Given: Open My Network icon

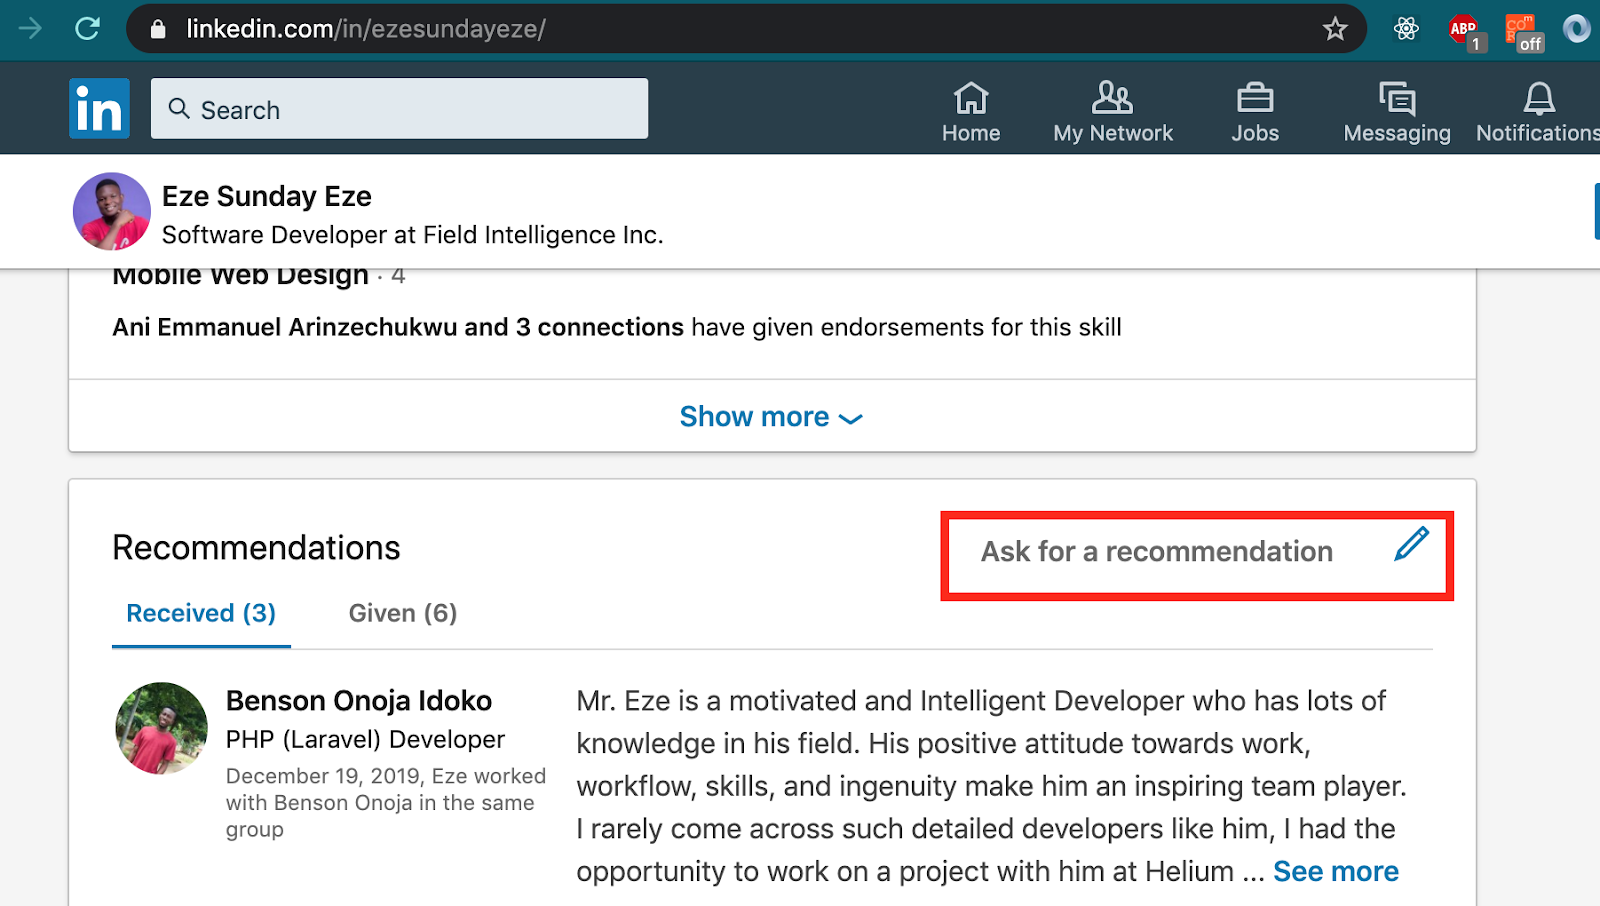Looking at the screenshot, I should click(x=1112, y=99).
